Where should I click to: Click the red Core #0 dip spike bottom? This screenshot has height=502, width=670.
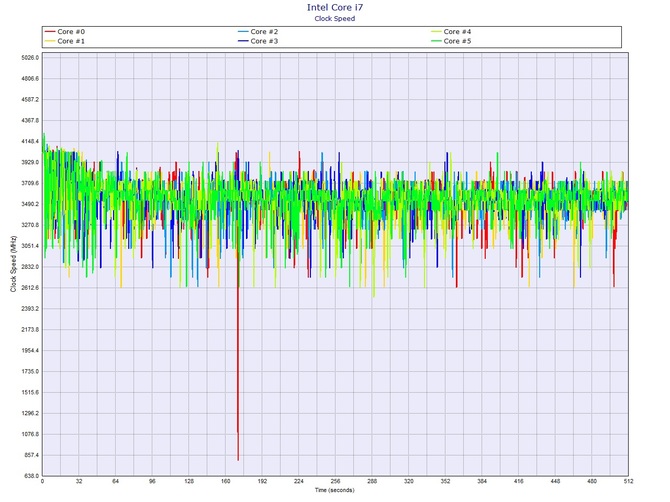[x=238, y=459]
